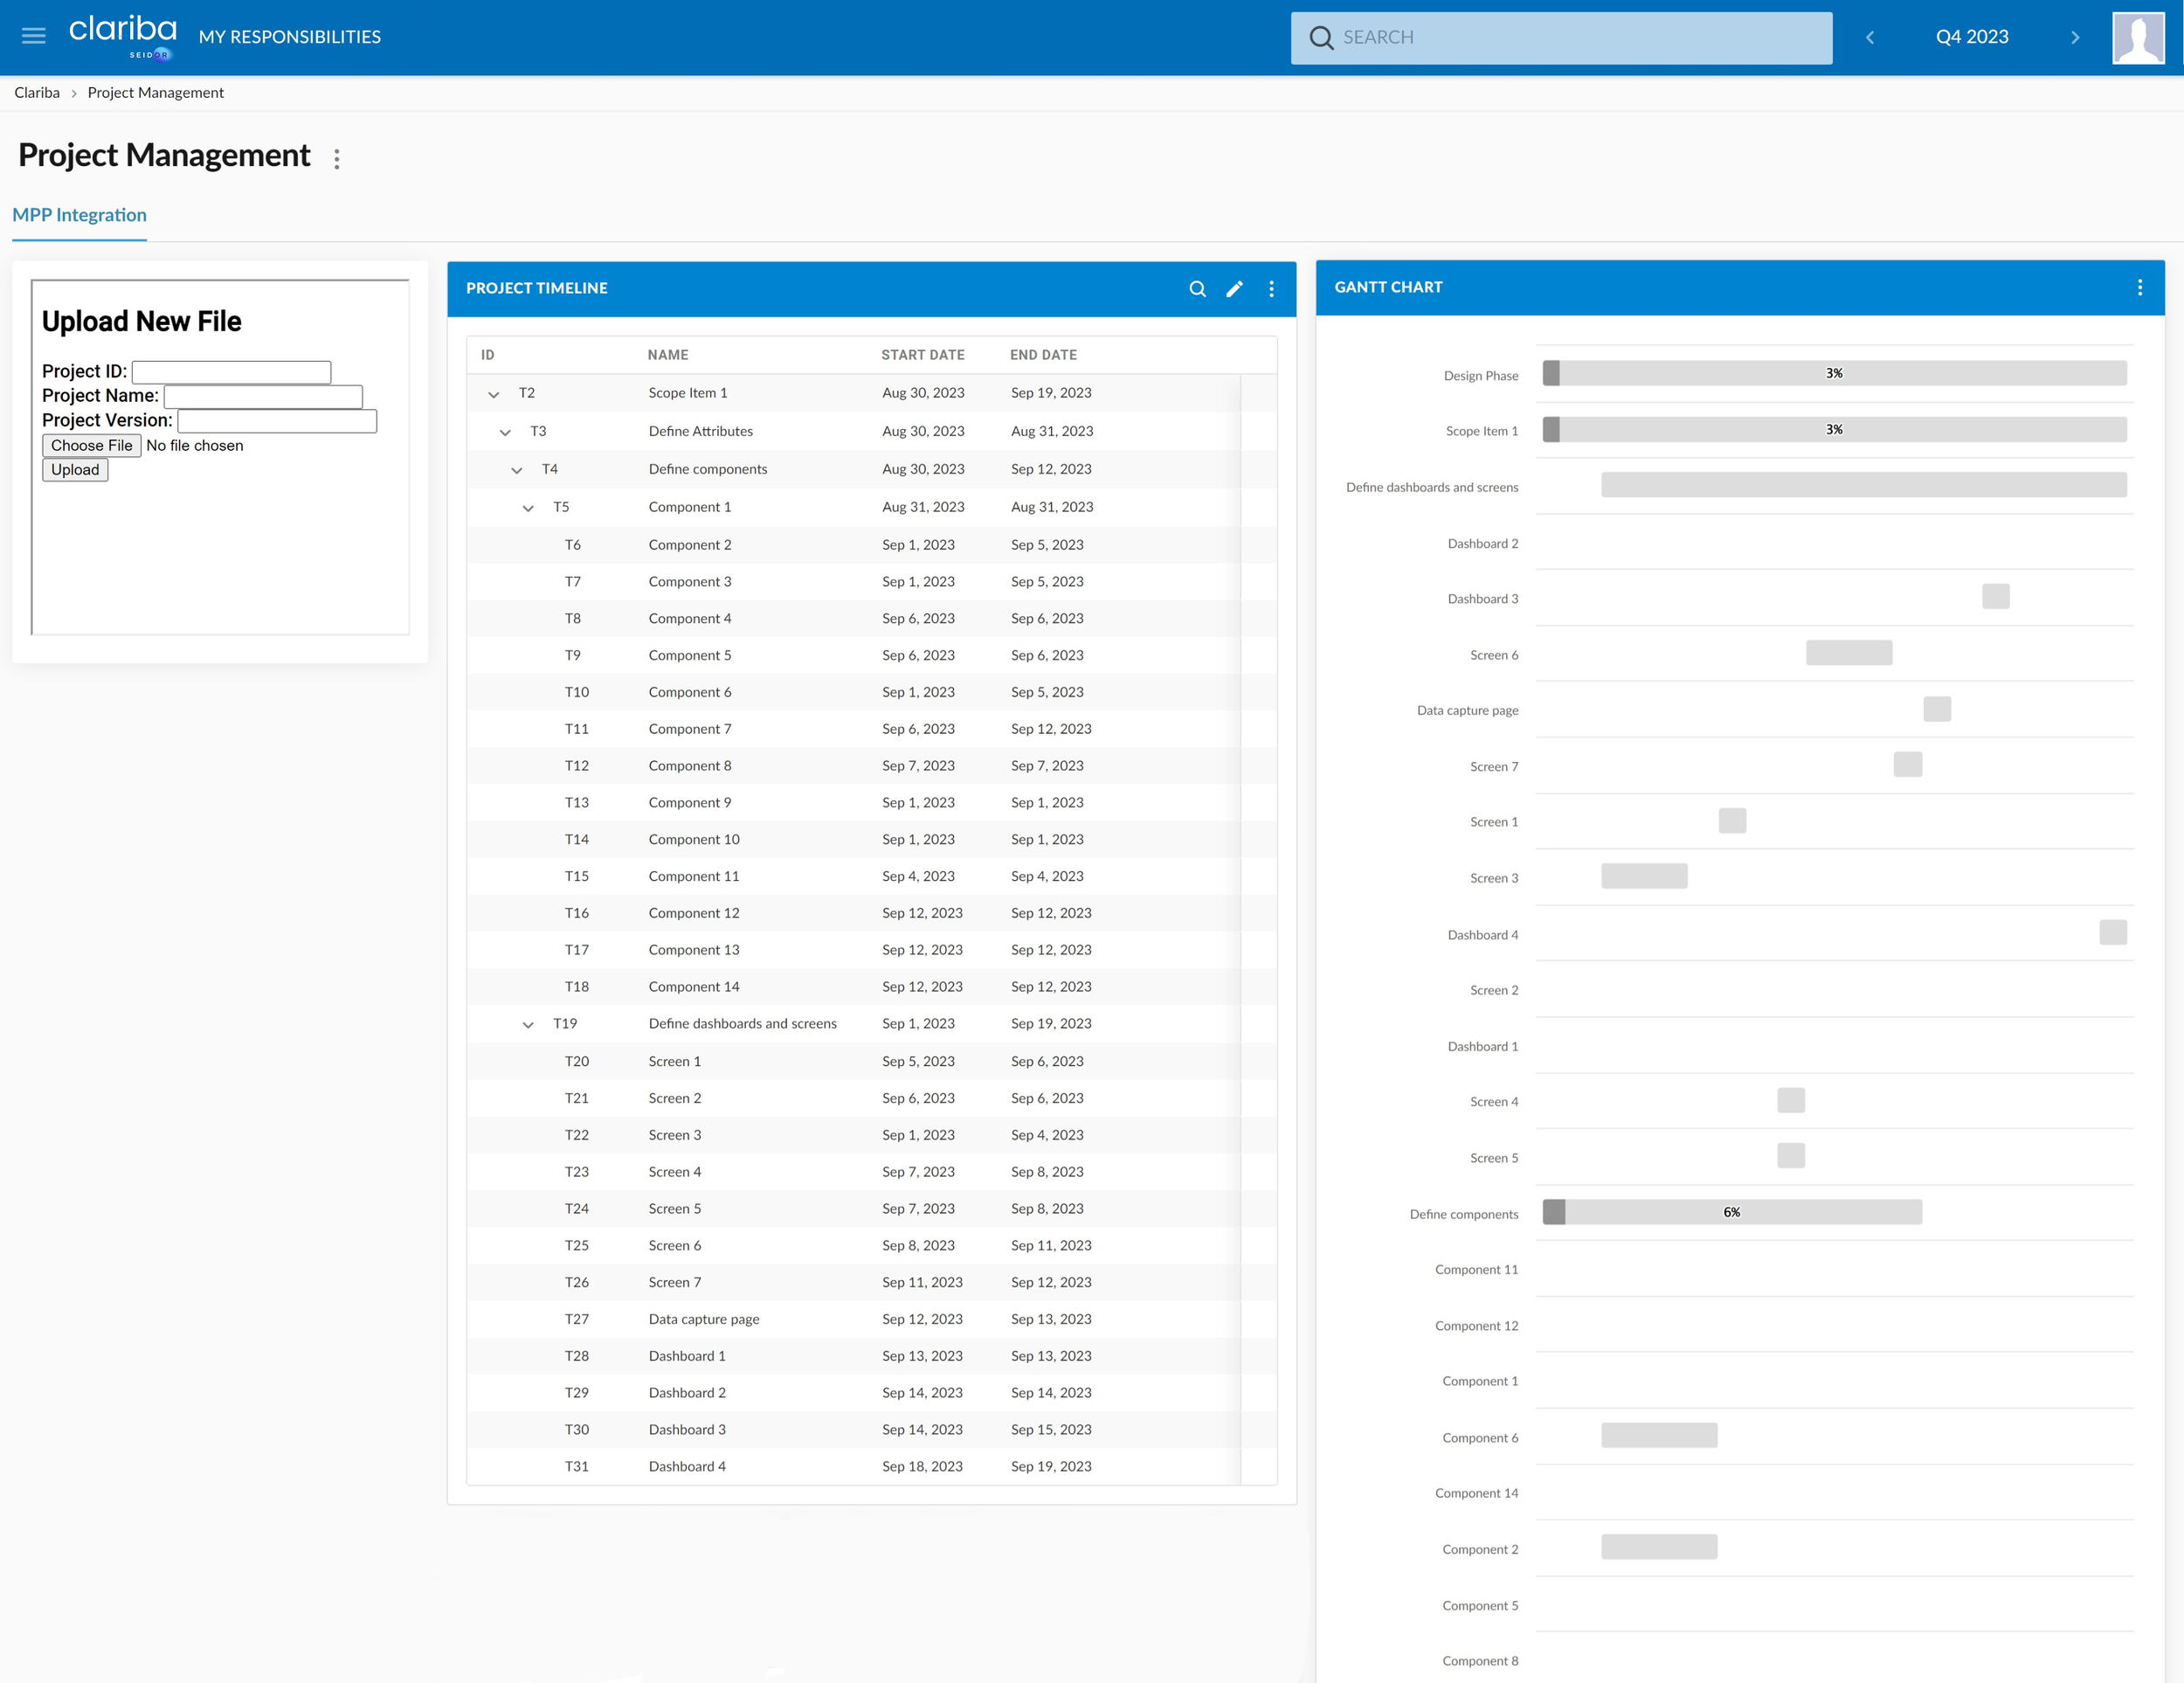Click Project Timeline search icon
Viewport: 2184px width, 1683px height.
(1196, 289)
